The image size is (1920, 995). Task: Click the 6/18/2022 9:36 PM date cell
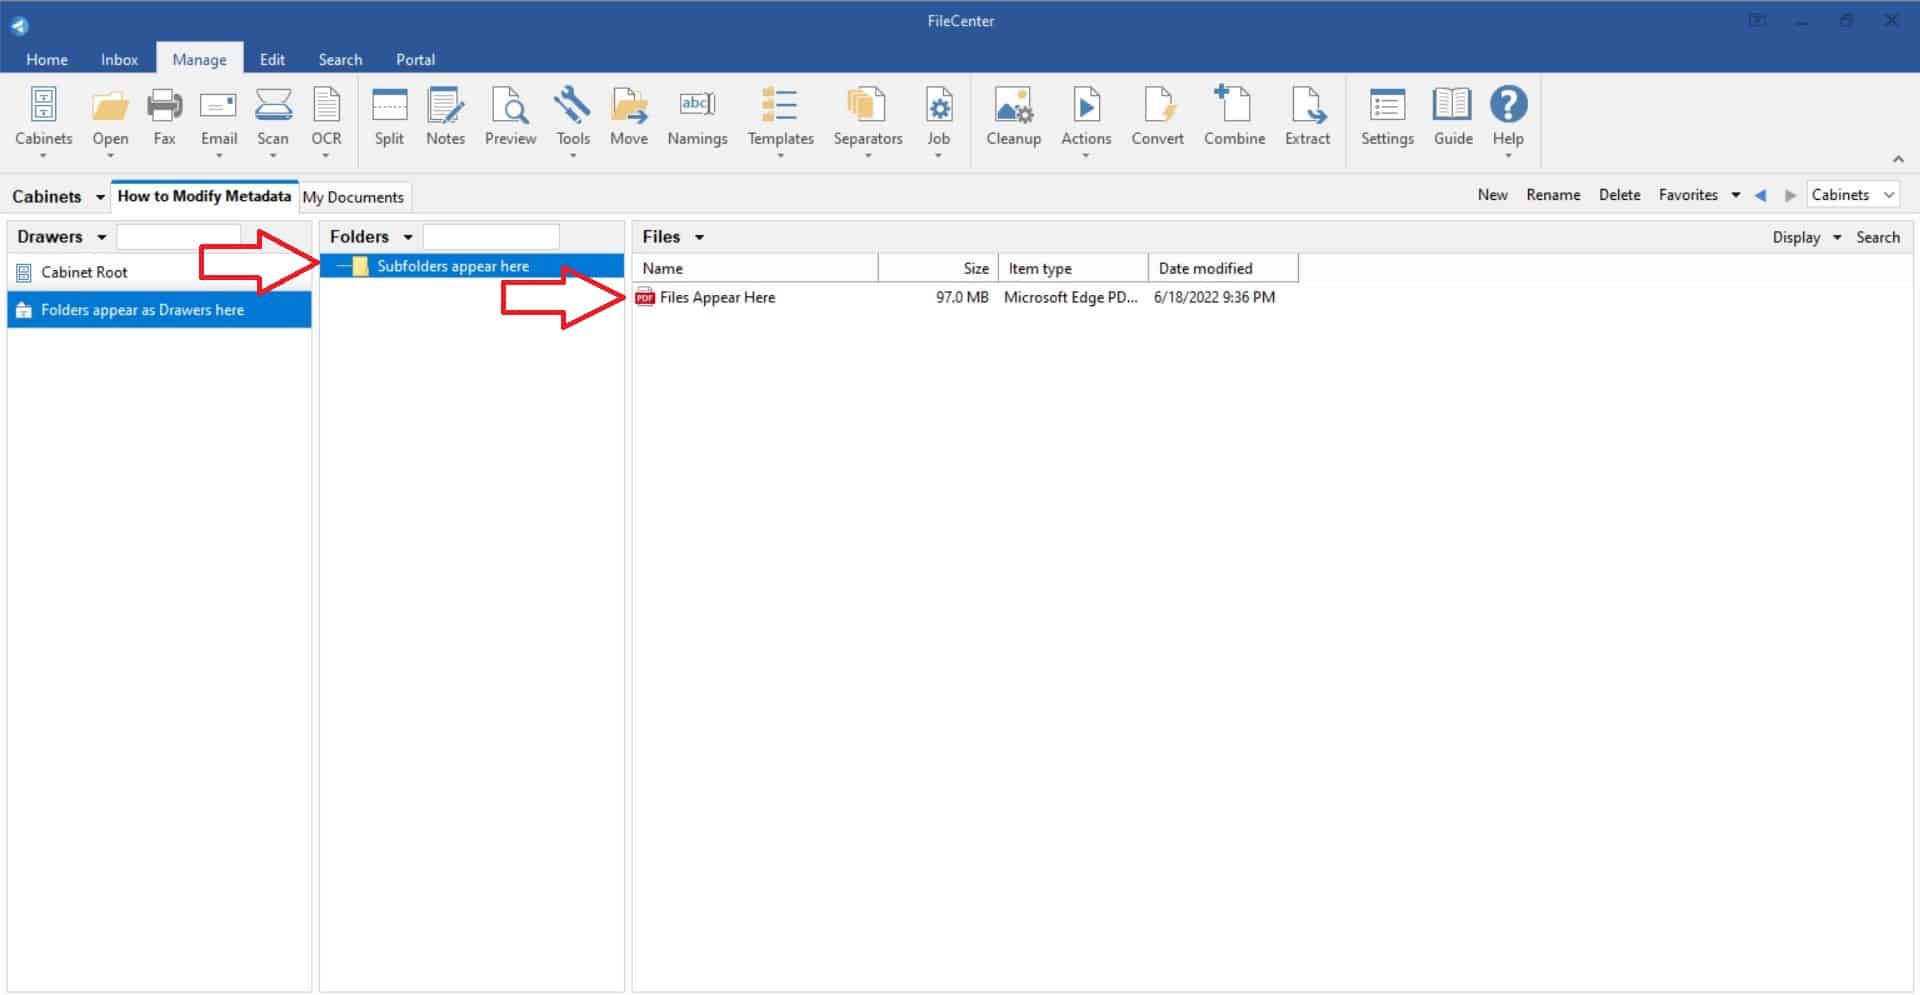point(1214,297)
